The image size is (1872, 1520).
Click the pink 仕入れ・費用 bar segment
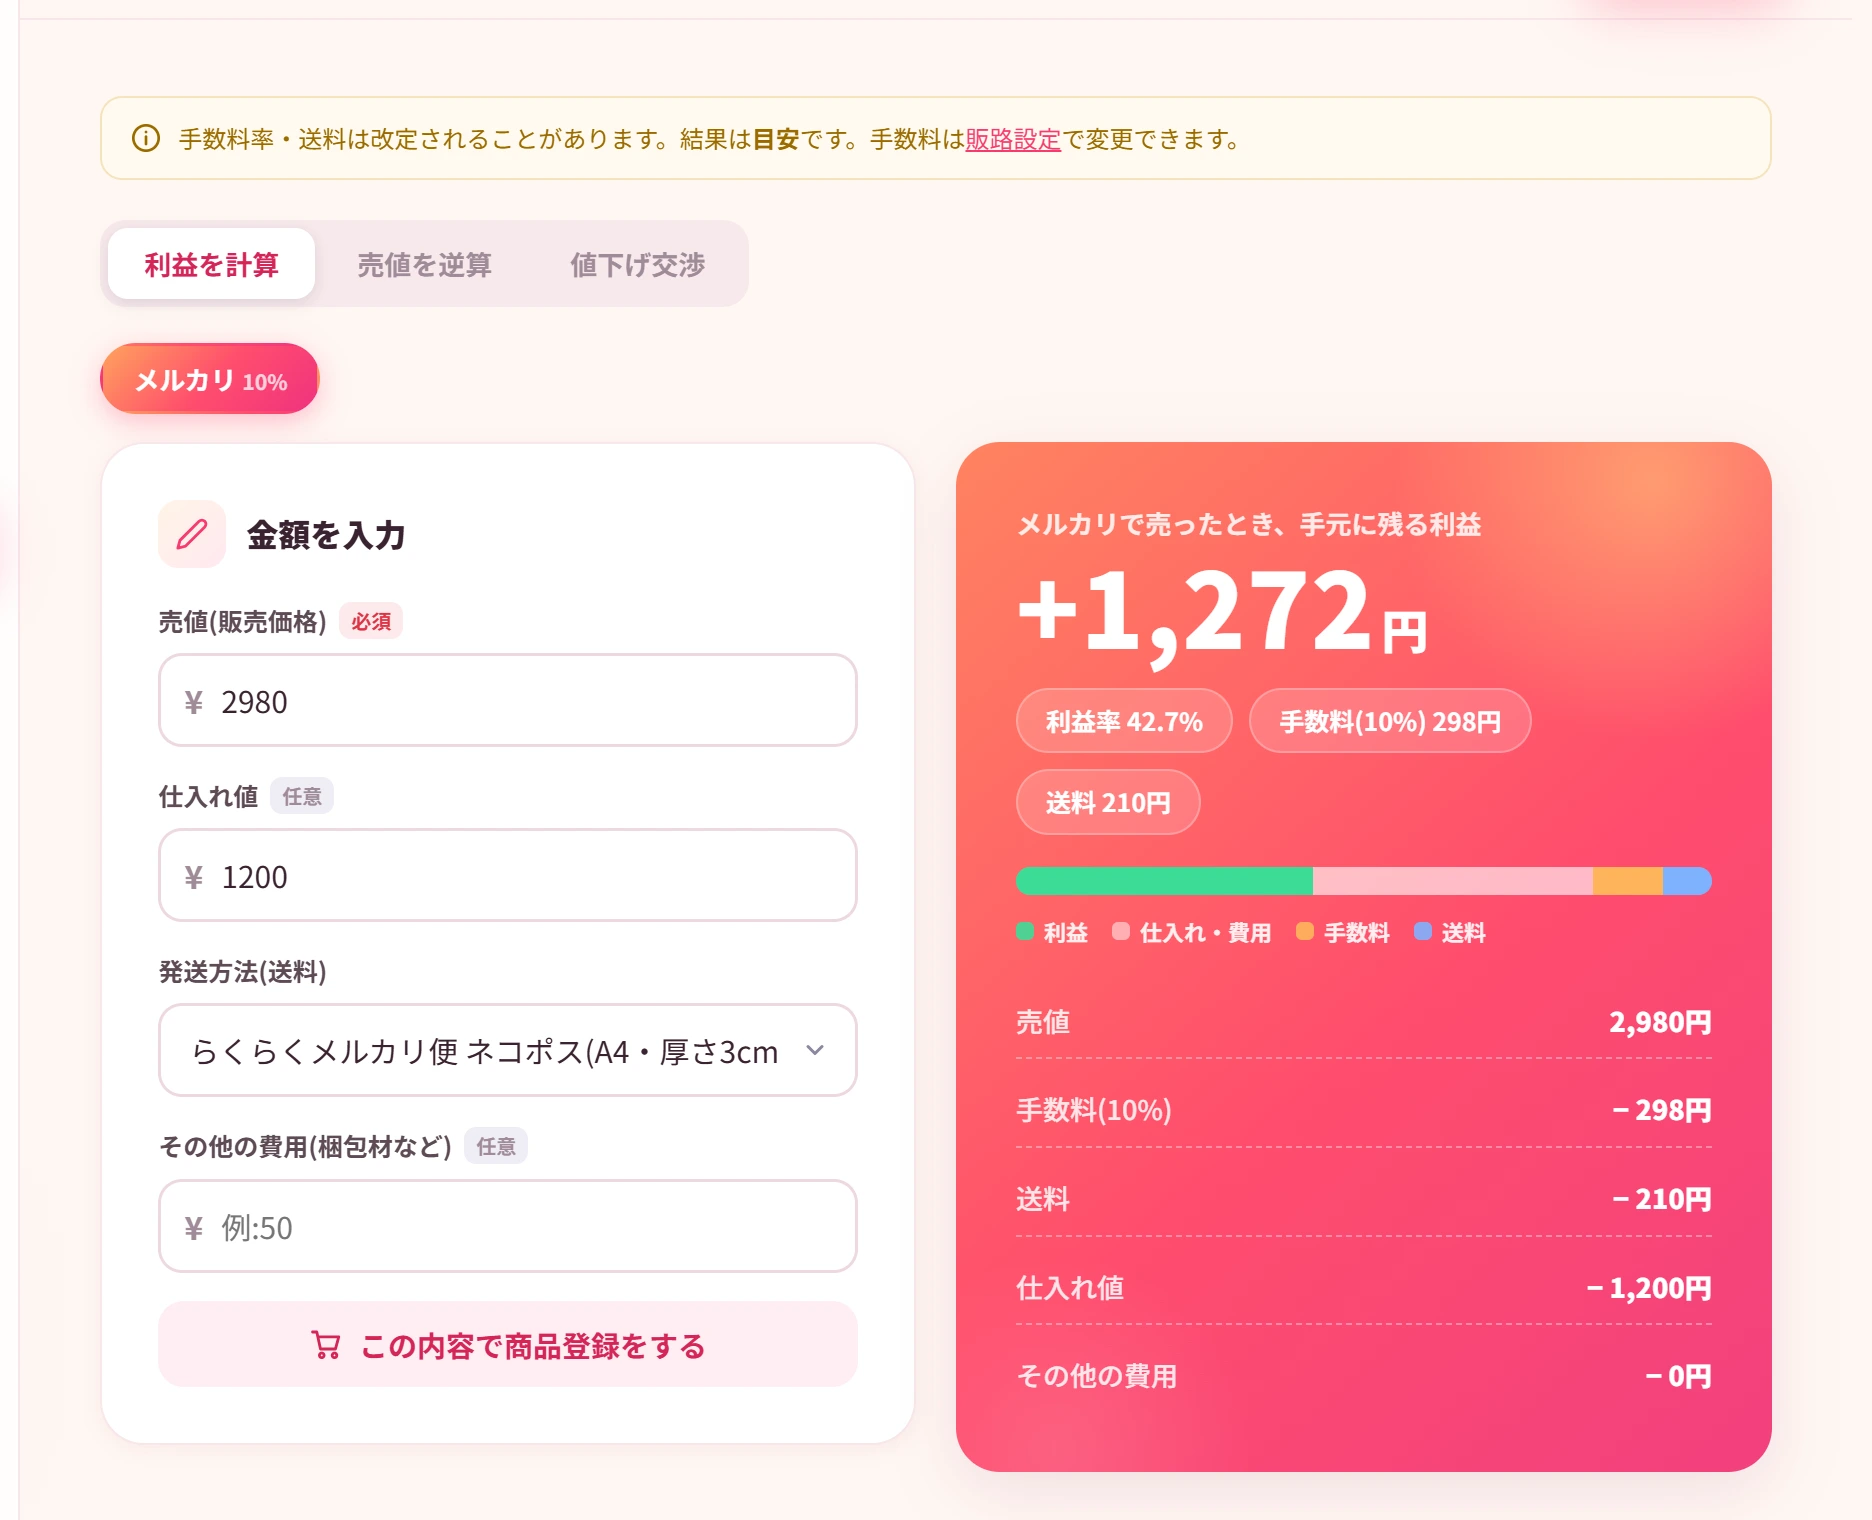[1453, 881]
